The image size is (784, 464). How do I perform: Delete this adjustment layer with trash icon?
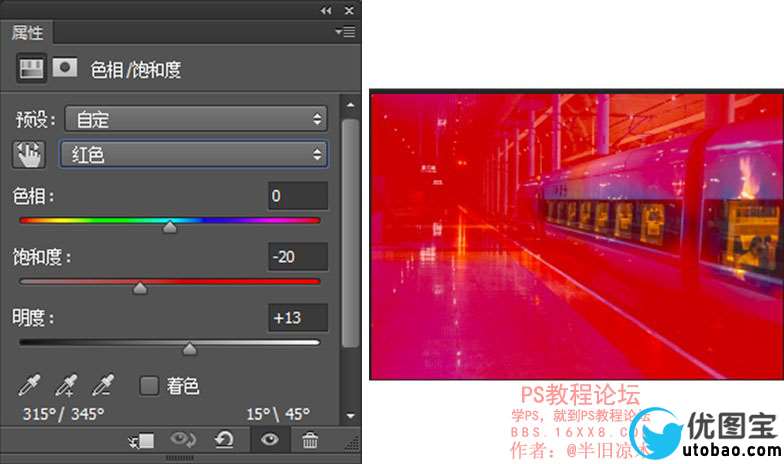(310, 440)
